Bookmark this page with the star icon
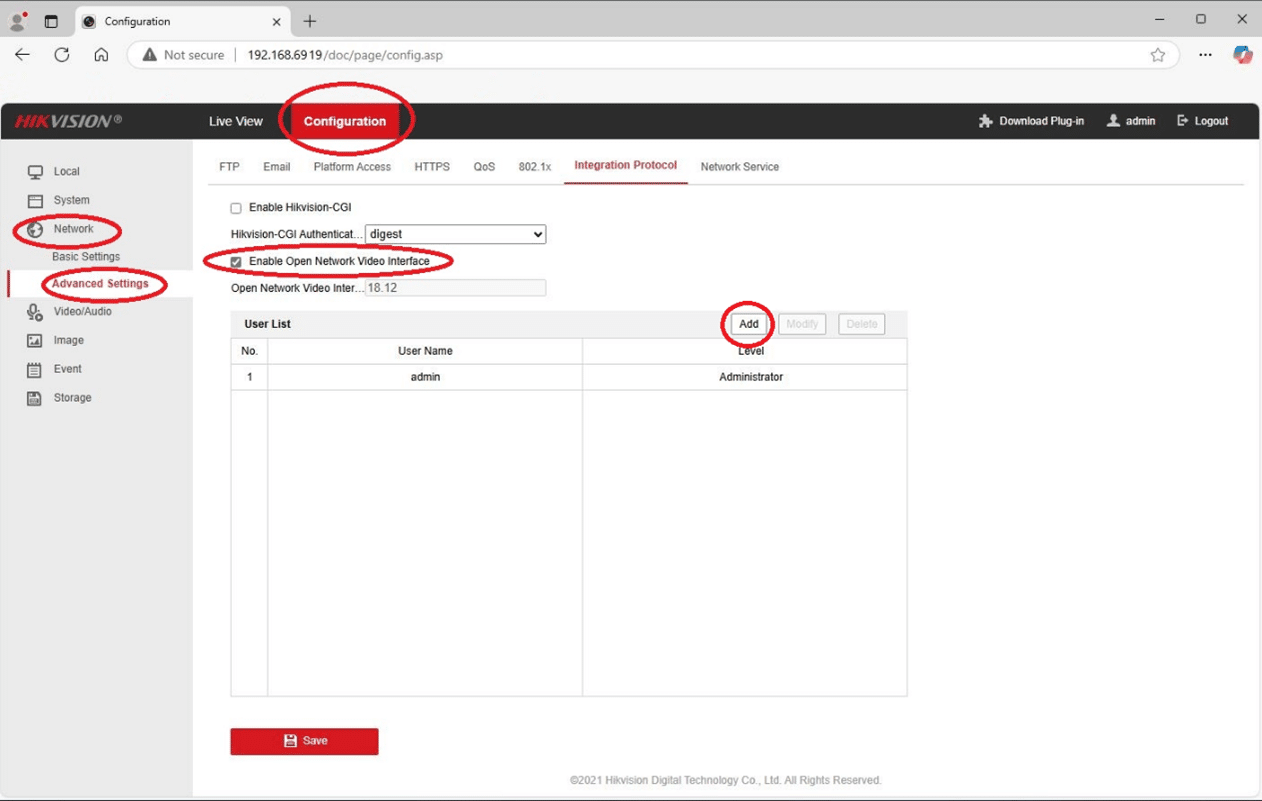This screenshot has height=801, width=1262. click(x=1158, y=55)
